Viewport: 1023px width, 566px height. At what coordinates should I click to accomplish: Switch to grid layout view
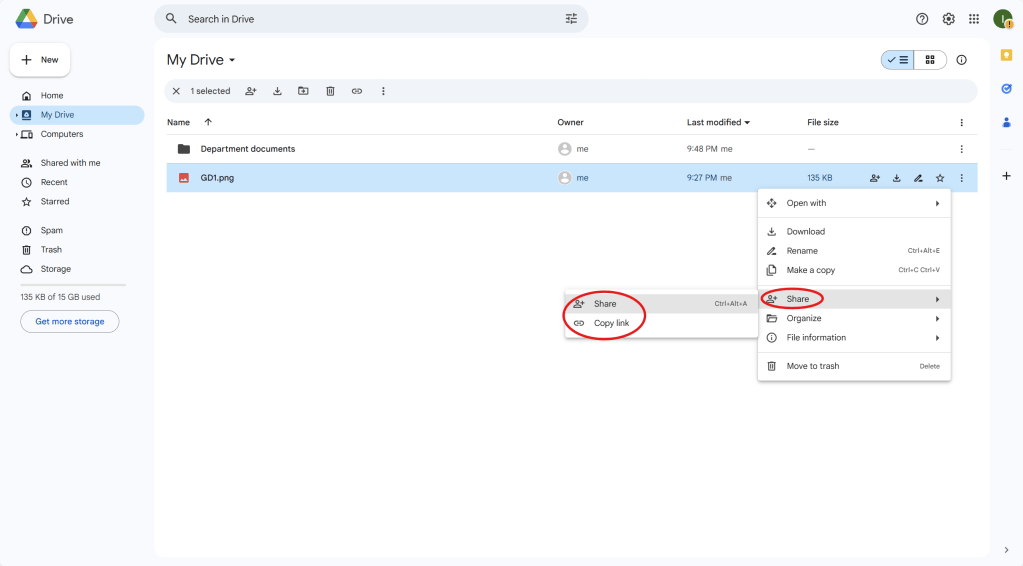[930, 60]
